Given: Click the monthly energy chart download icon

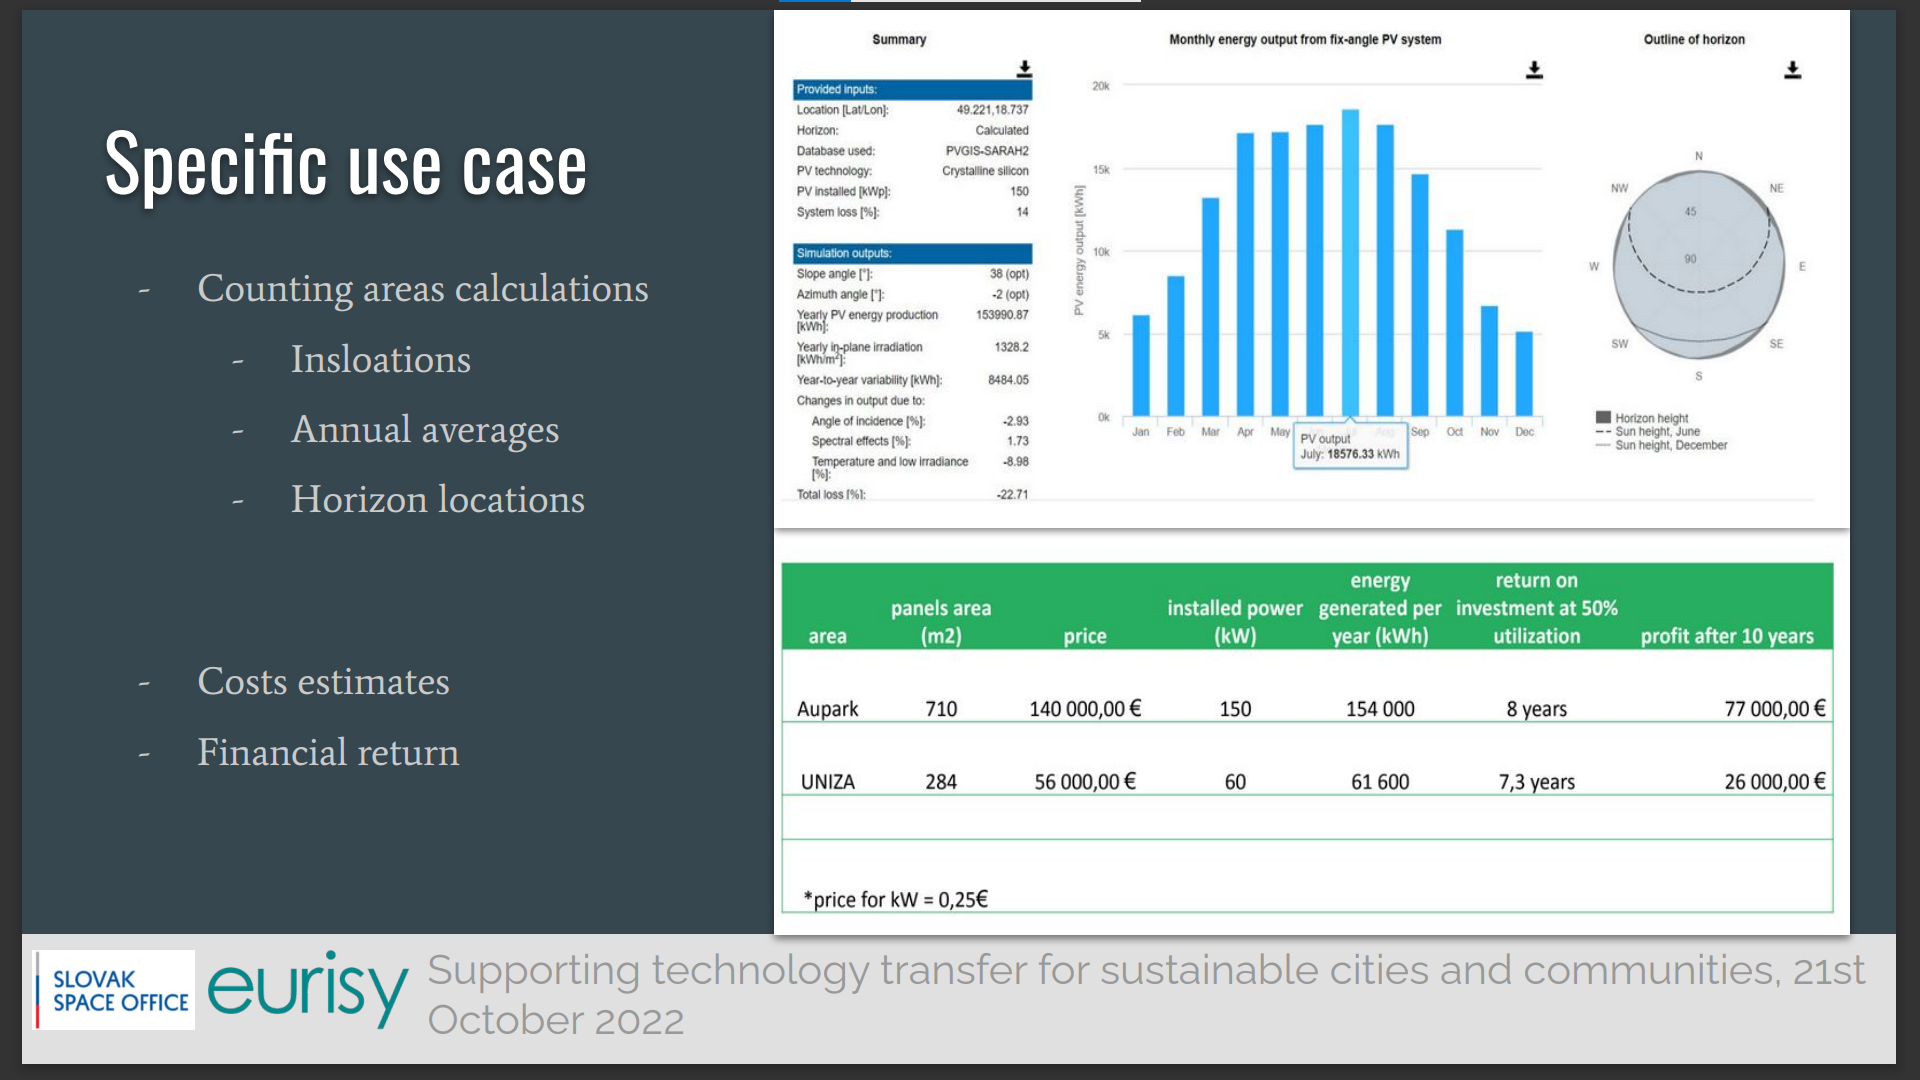Looking at the screenshot, I should tap(1534, 69).
